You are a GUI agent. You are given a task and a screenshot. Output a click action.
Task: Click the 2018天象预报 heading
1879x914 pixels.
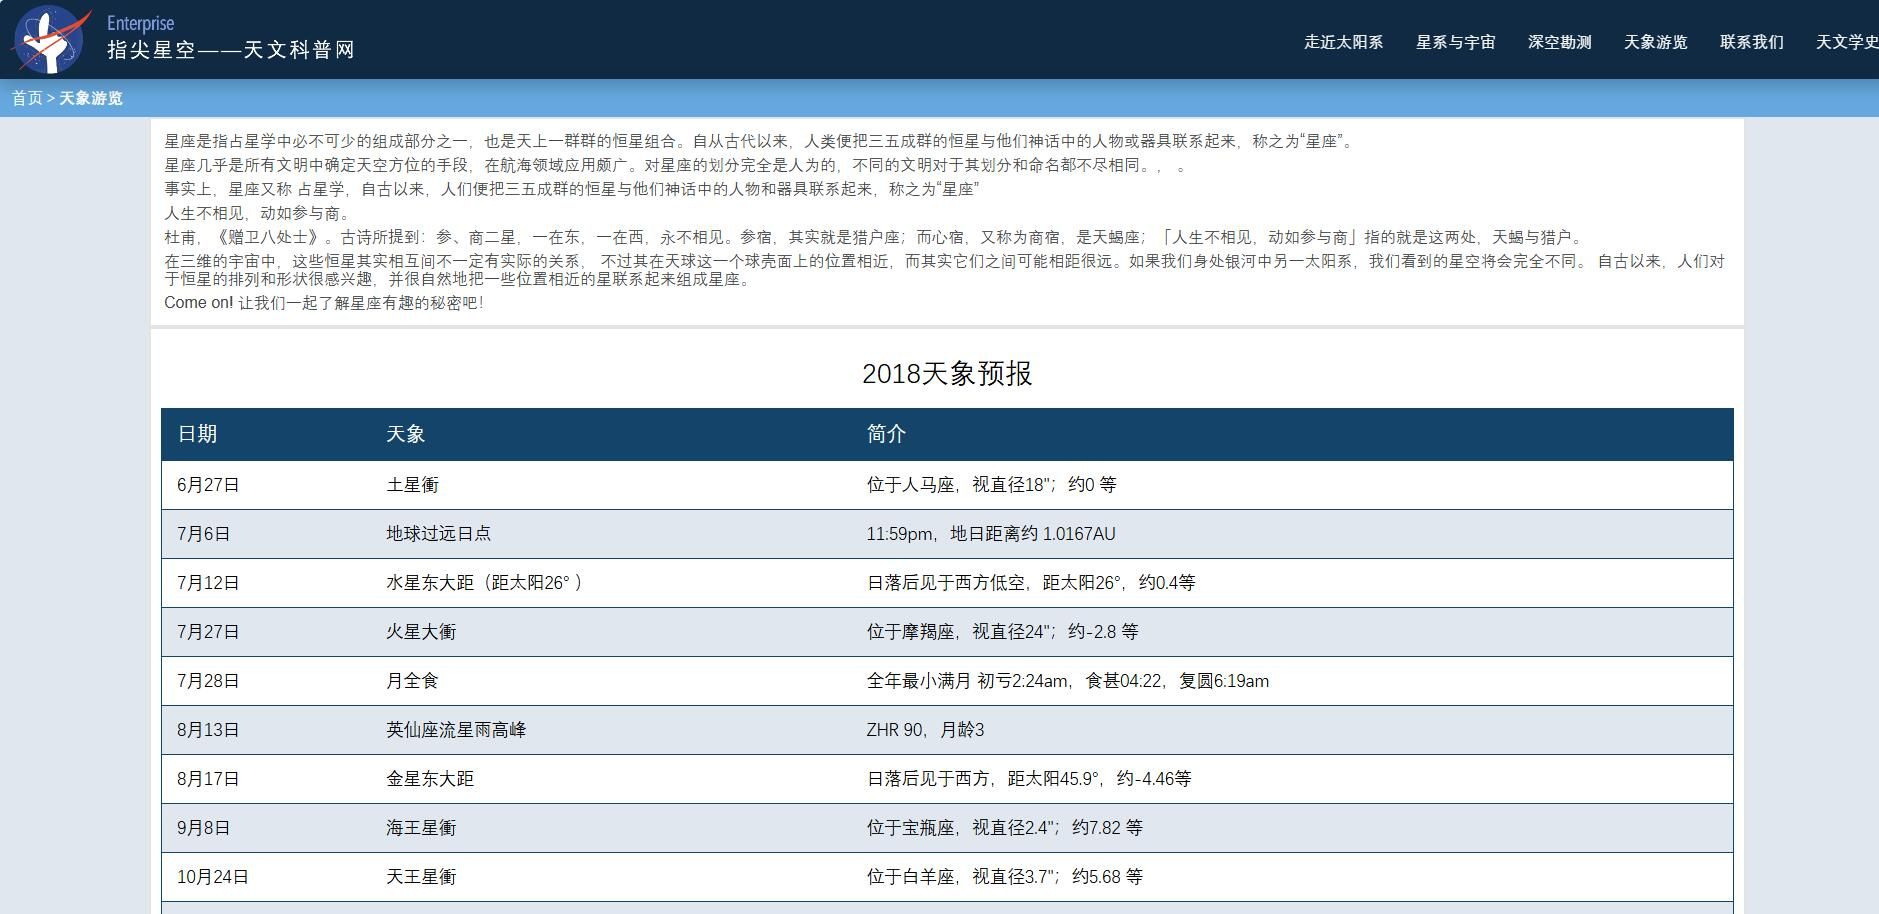[x=948, y=374]
